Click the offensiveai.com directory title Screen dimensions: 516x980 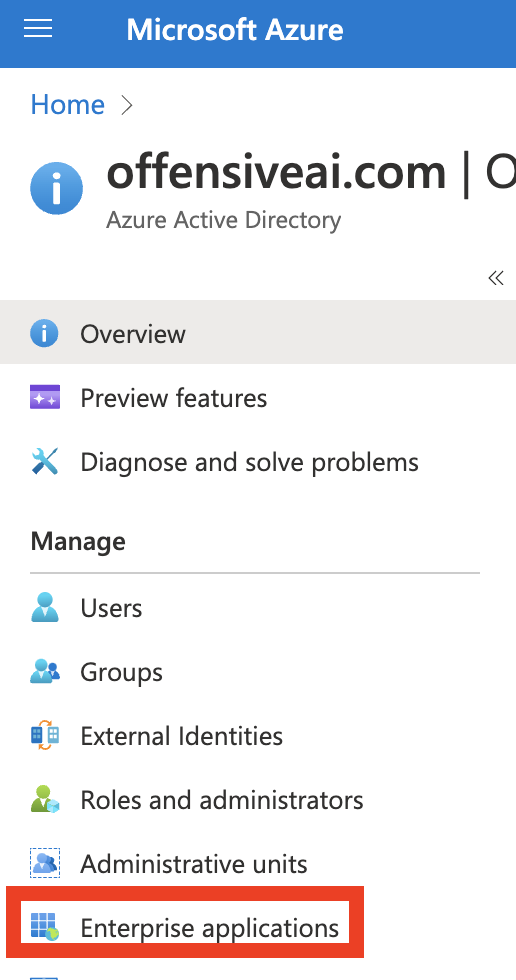276,172
